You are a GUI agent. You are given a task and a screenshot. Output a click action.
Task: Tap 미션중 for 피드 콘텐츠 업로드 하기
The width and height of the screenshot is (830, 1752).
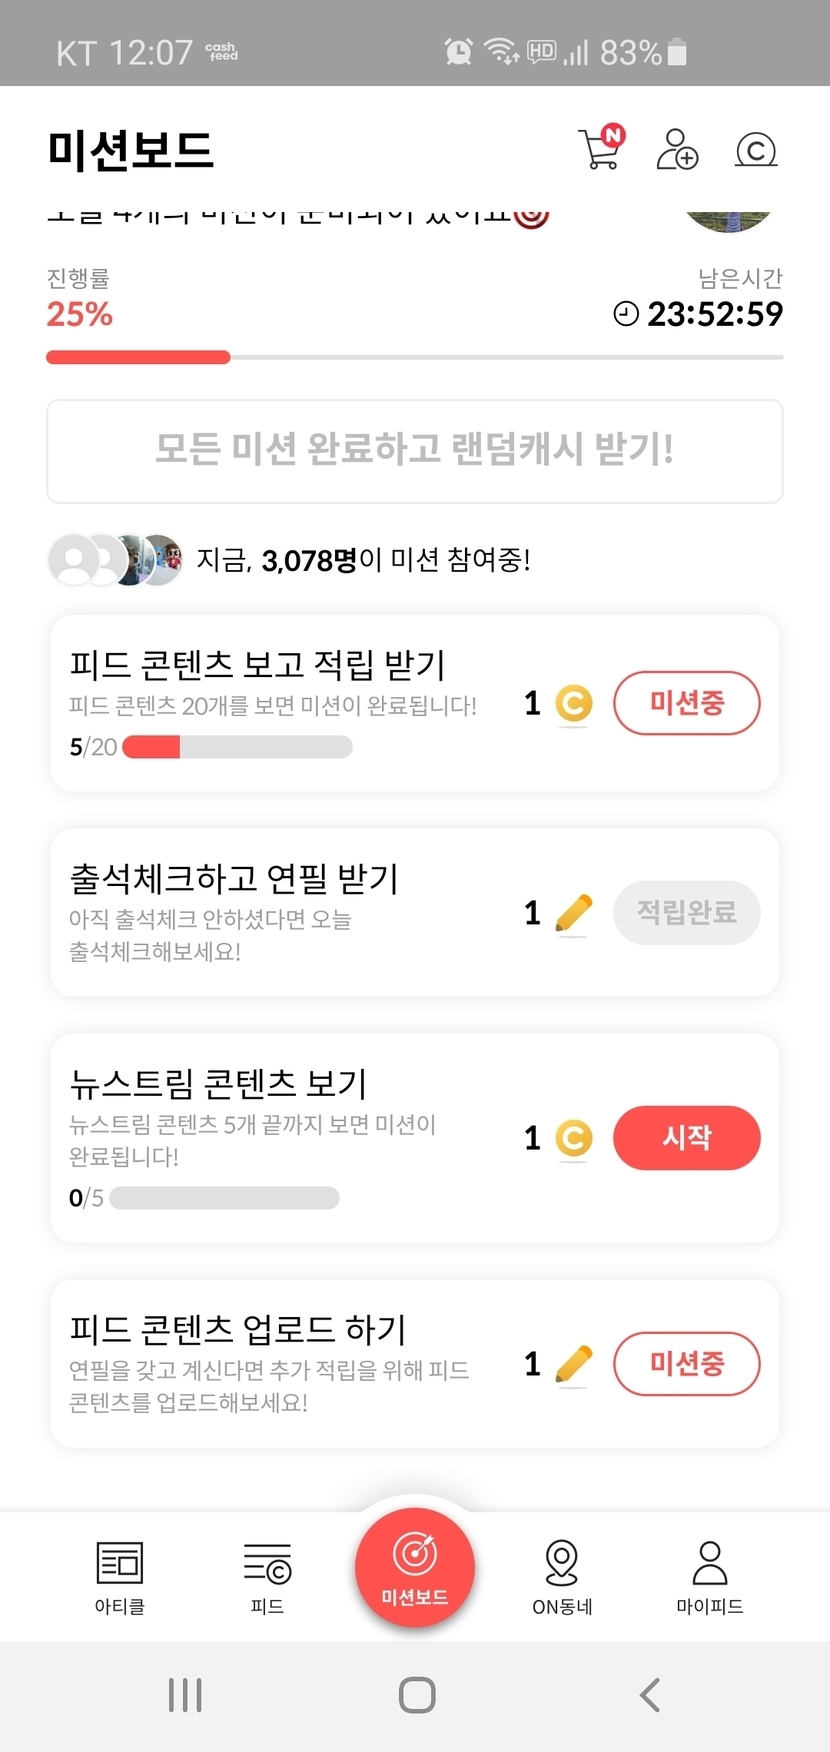(686, 1363)
